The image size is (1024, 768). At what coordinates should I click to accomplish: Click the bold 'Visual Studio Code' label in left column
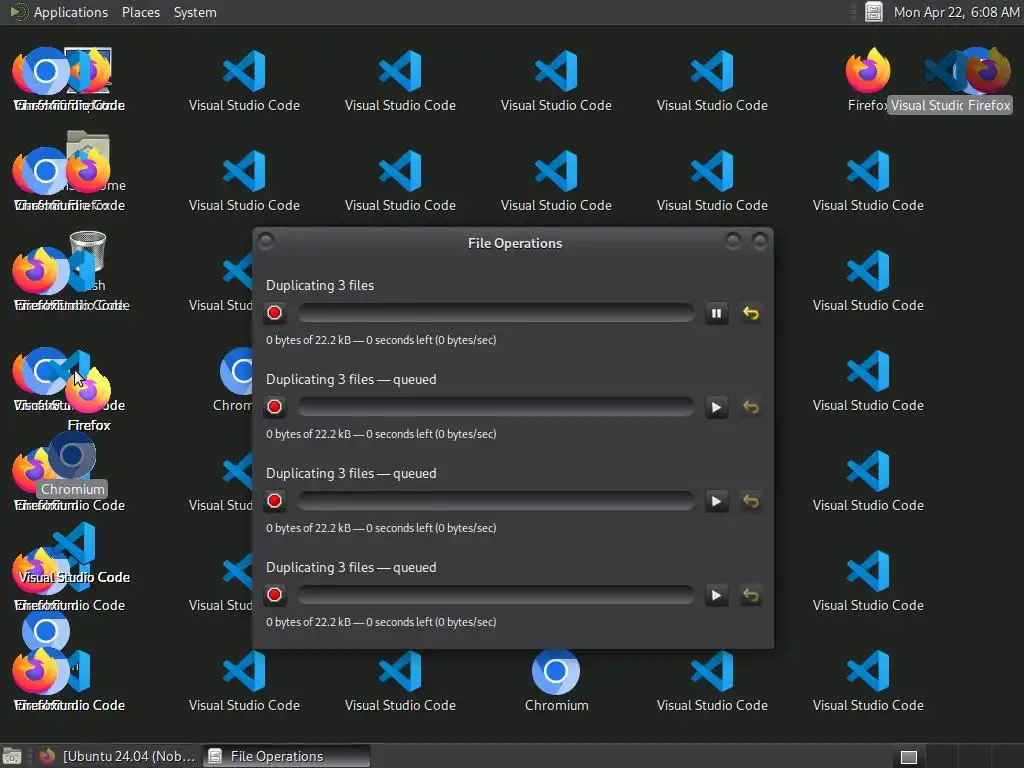74,577
